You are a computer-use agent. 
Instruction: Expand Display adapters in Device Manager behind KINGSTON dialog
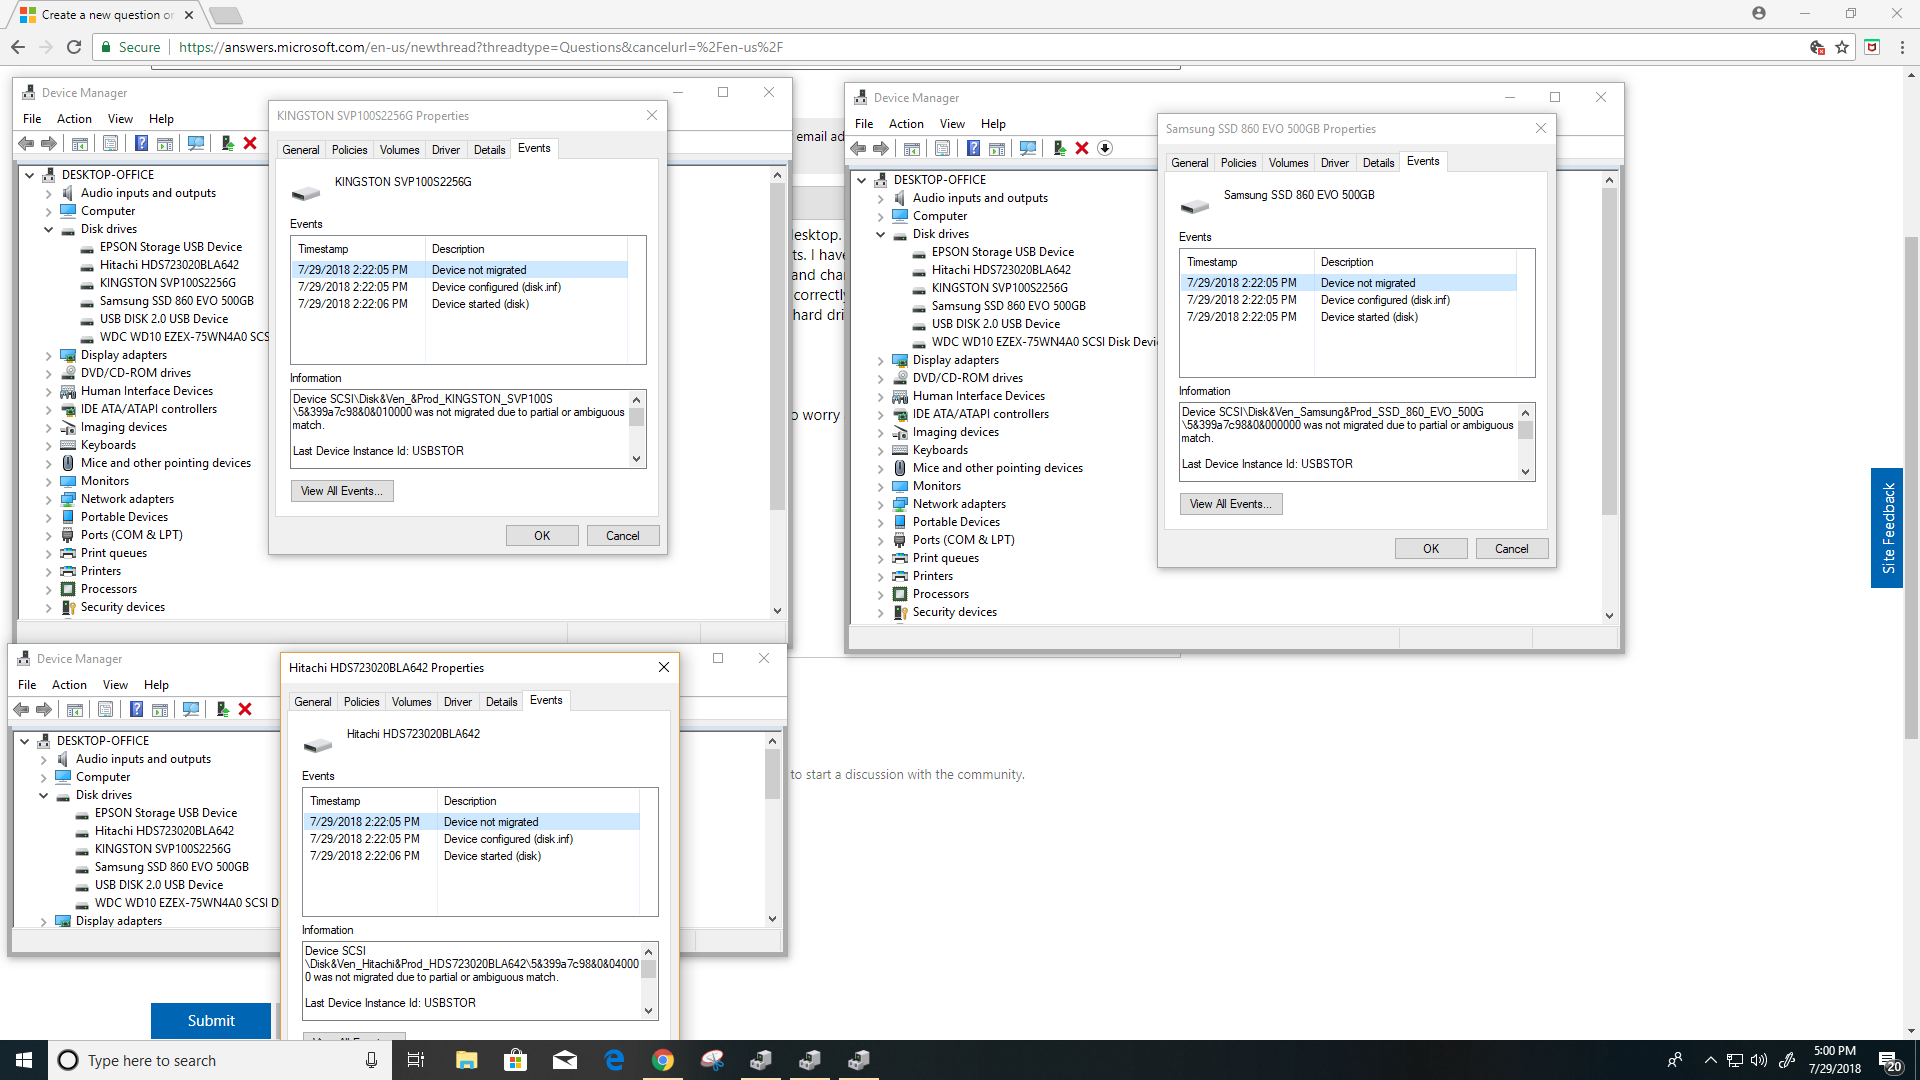click(x=48, y=355)
